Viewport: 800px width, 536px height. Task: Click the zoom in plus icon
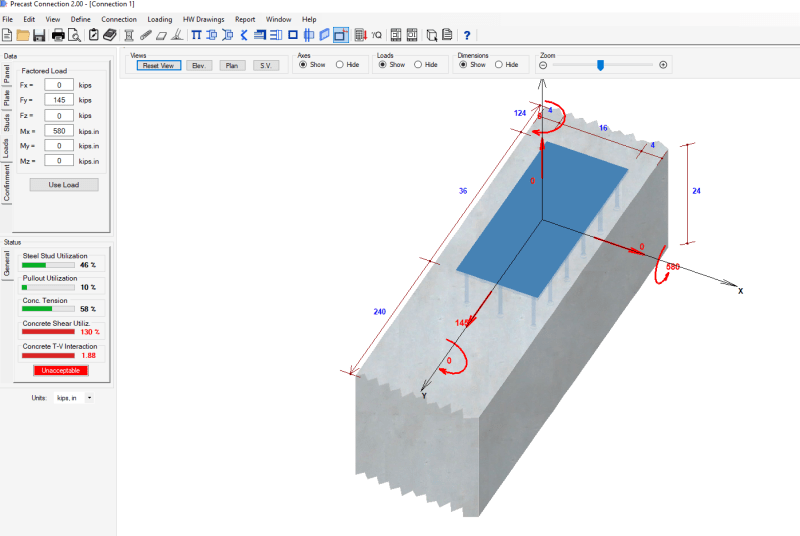coord(663,65)
